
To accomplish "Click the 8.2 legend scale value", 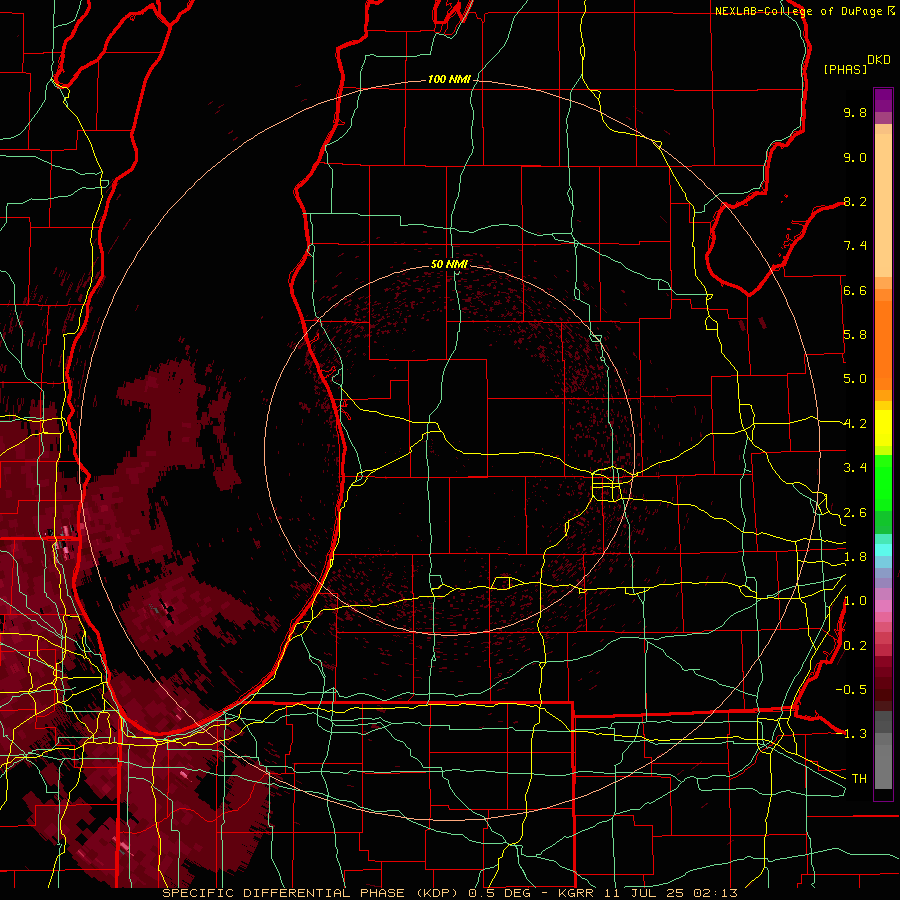I will [x=855, y=201].
